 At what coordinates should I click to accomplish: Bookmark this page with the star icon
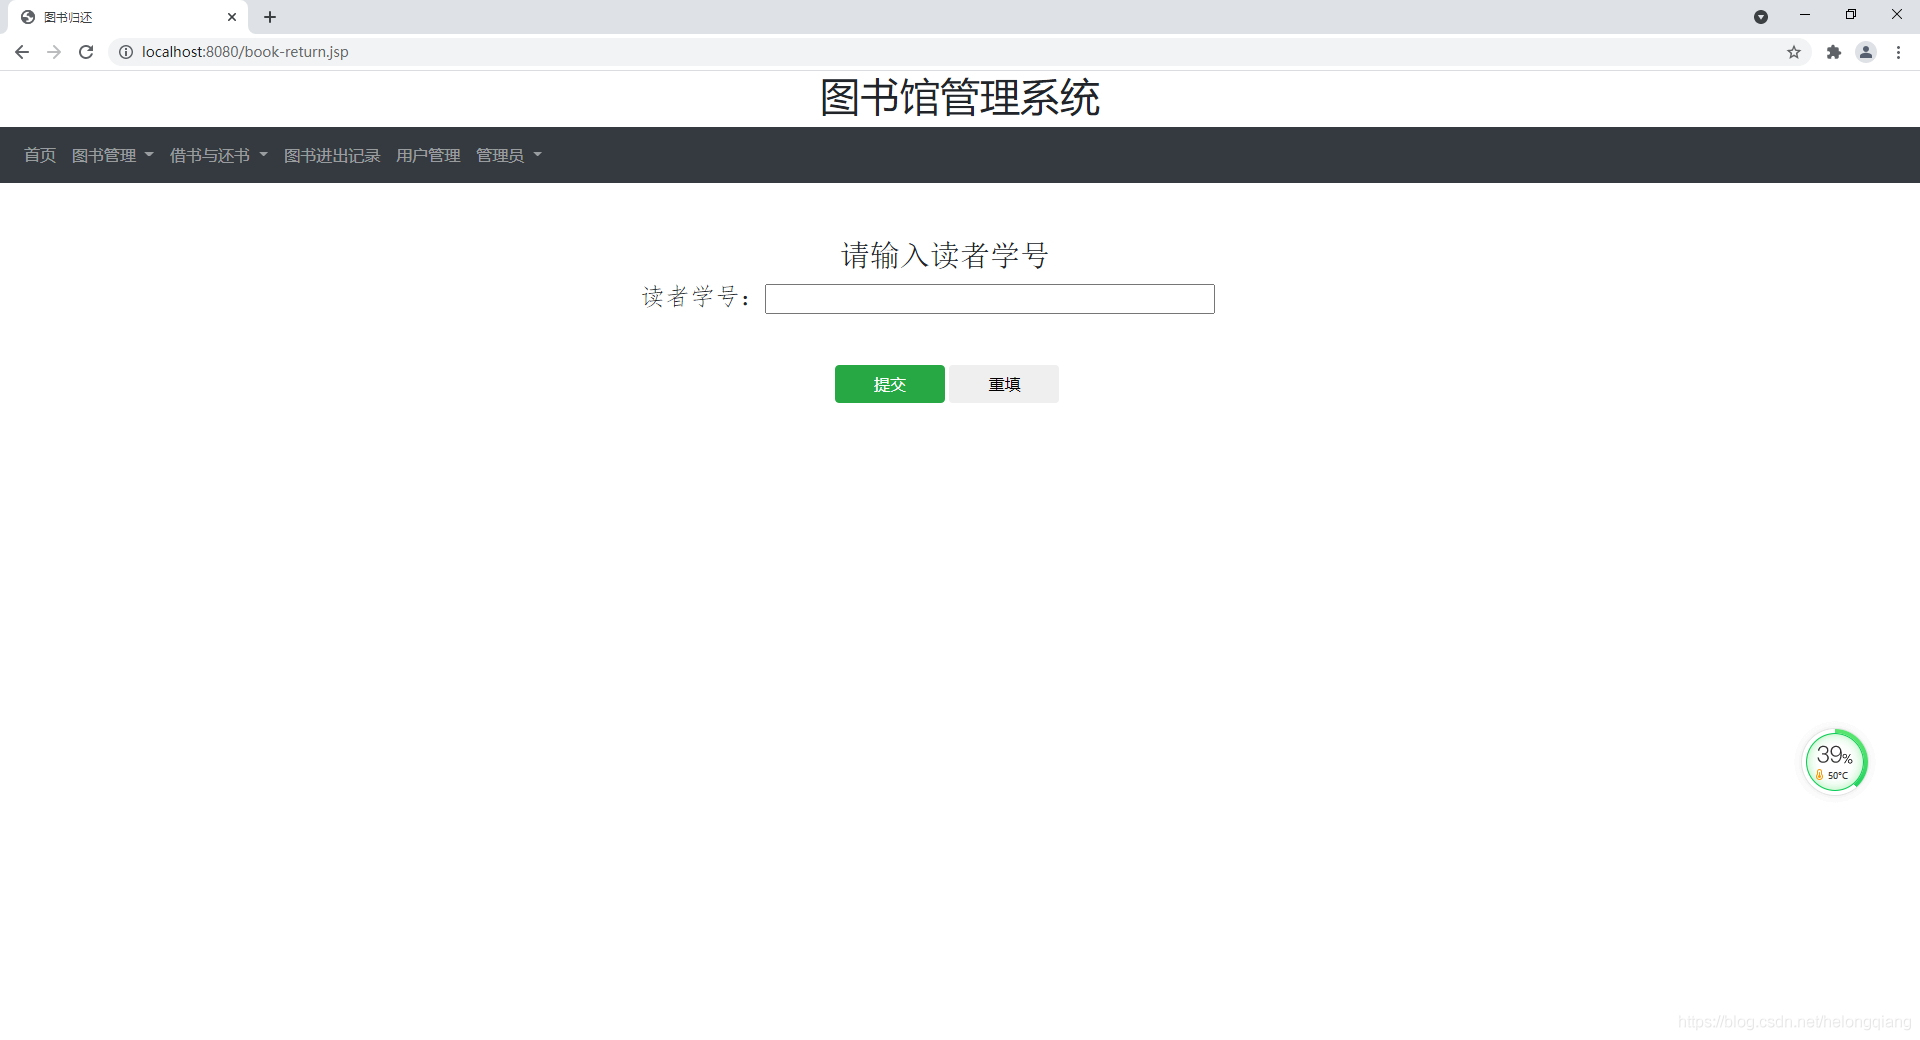click(x=1794, y=51)
